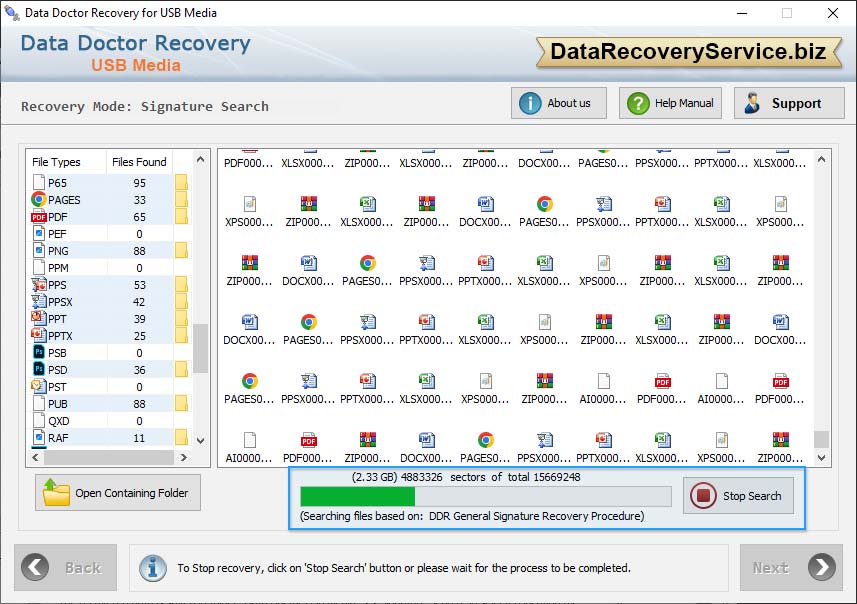This screenshot has height=604, width=857.
Task: Open the yellow folder in the RAF row
Action: click(x=181, y=437)
